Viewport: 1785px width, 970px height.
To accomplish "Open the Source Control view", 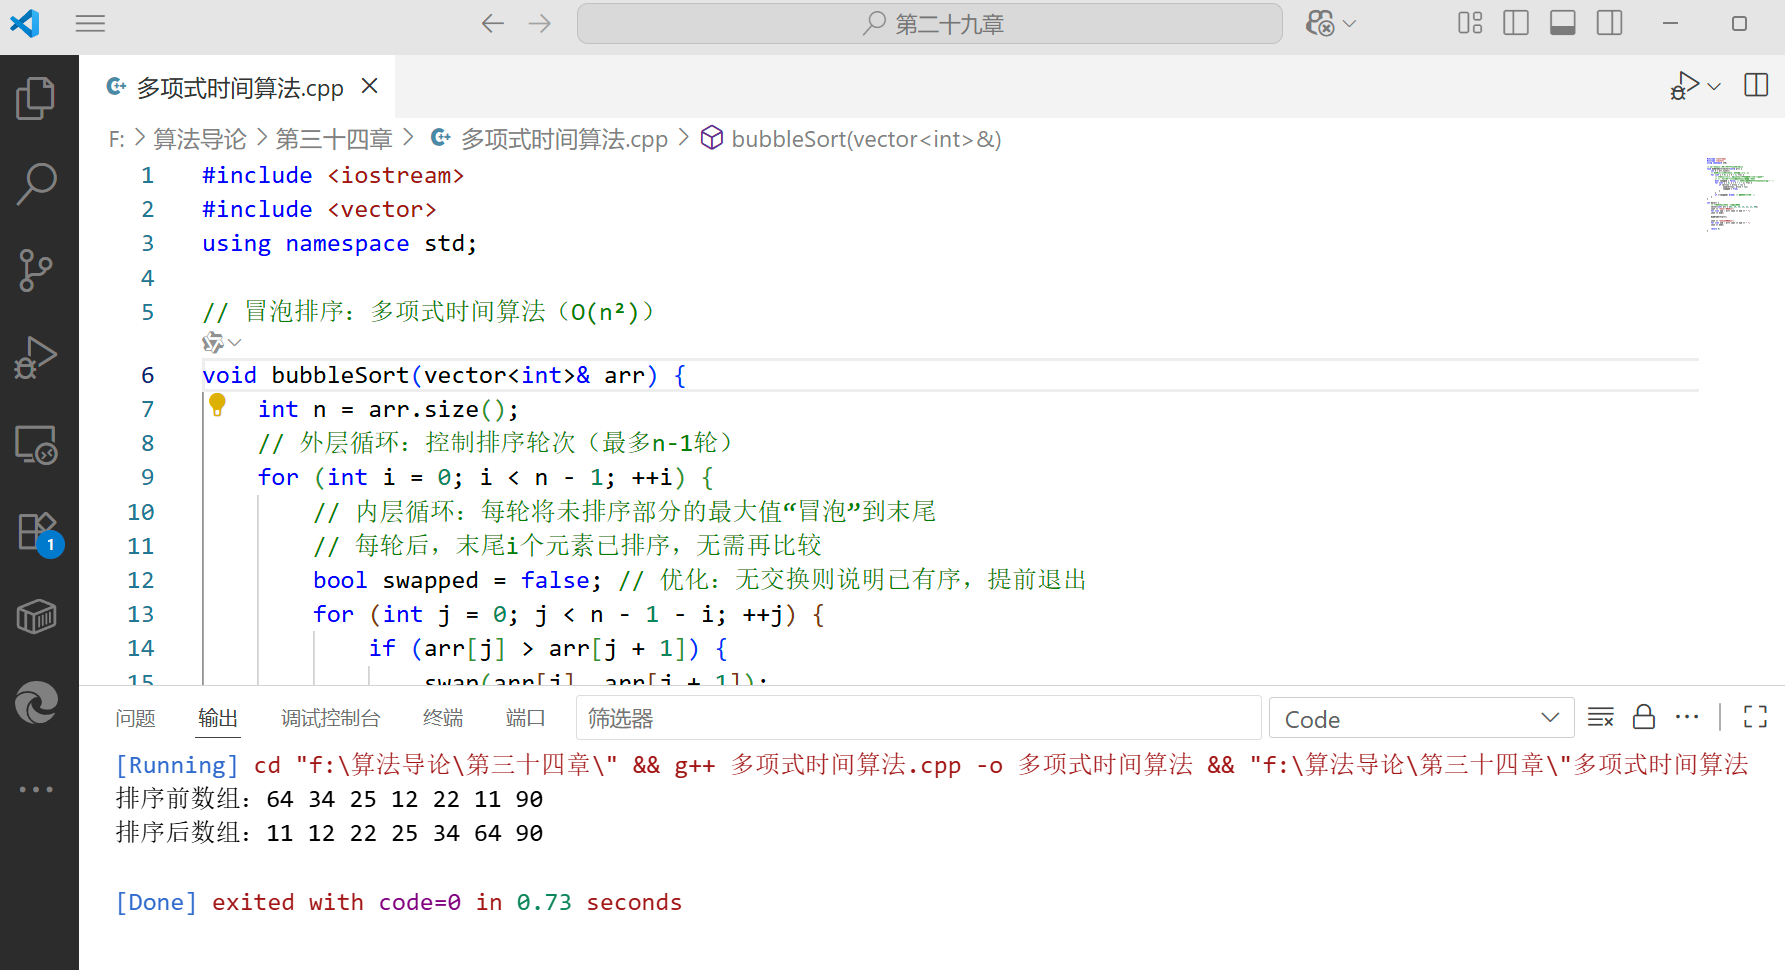I will tap(36, 270).
